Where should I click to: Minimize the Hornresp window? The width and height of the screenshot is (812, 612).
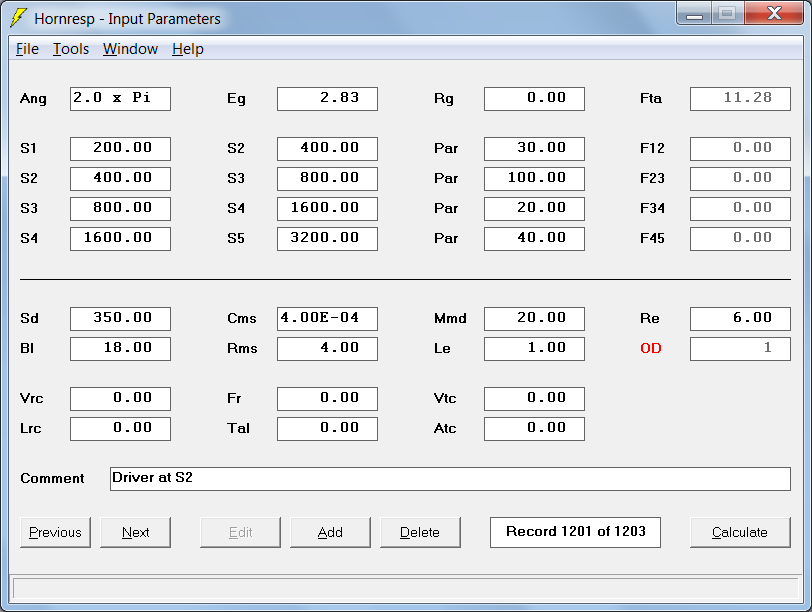(x=694, y=14)
